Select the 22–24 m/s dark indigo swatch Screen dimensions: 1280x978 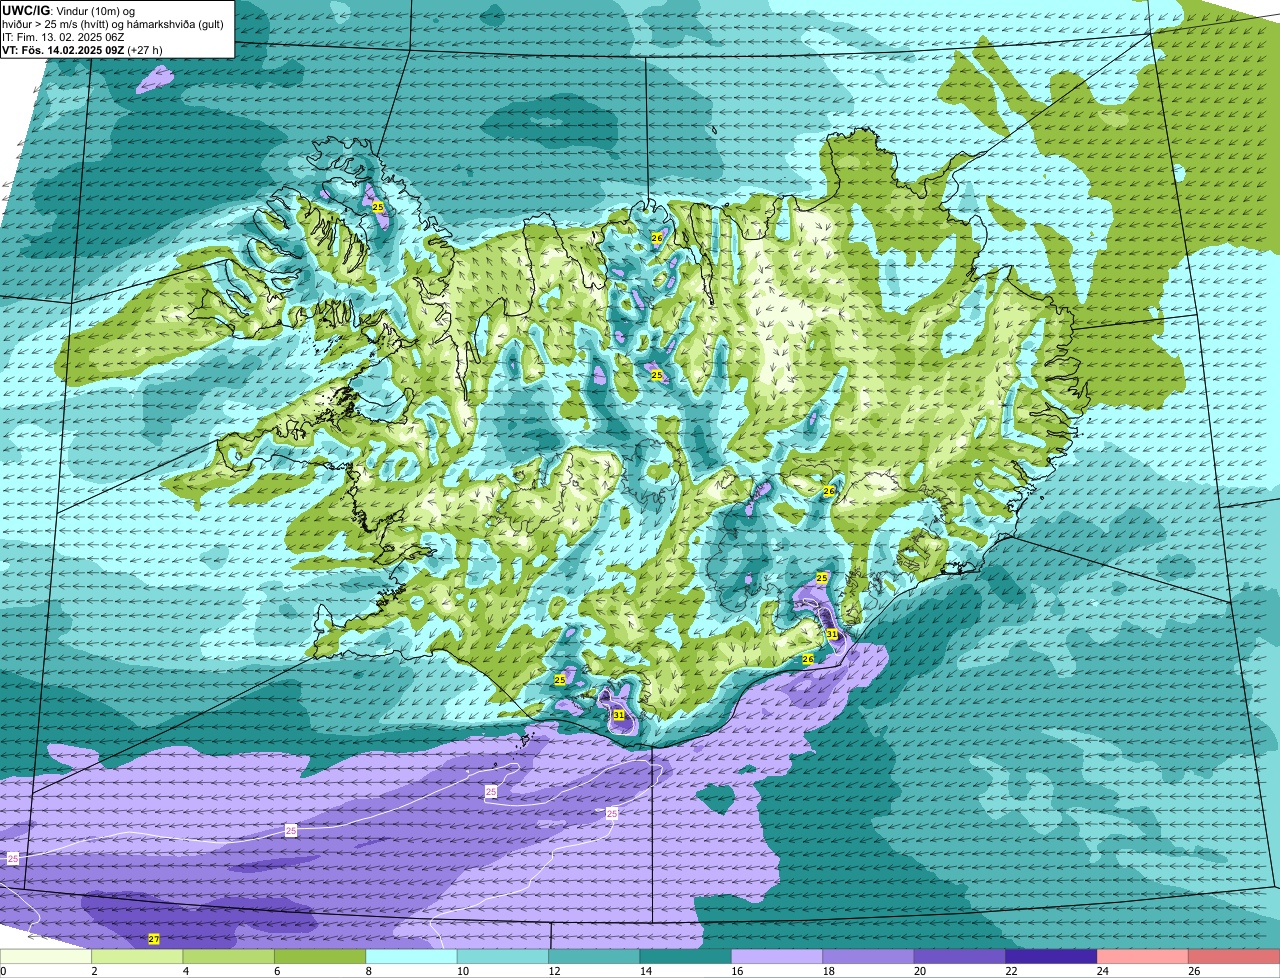(1052, 956)
